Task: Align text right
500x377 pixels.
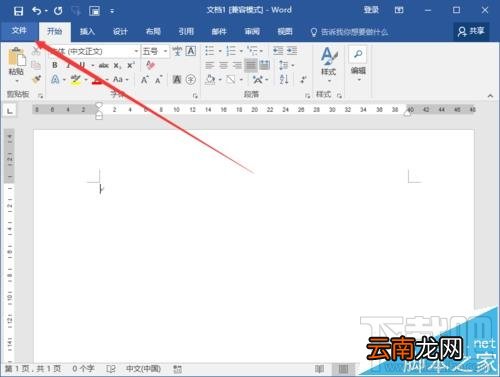Action: [237, 65]
